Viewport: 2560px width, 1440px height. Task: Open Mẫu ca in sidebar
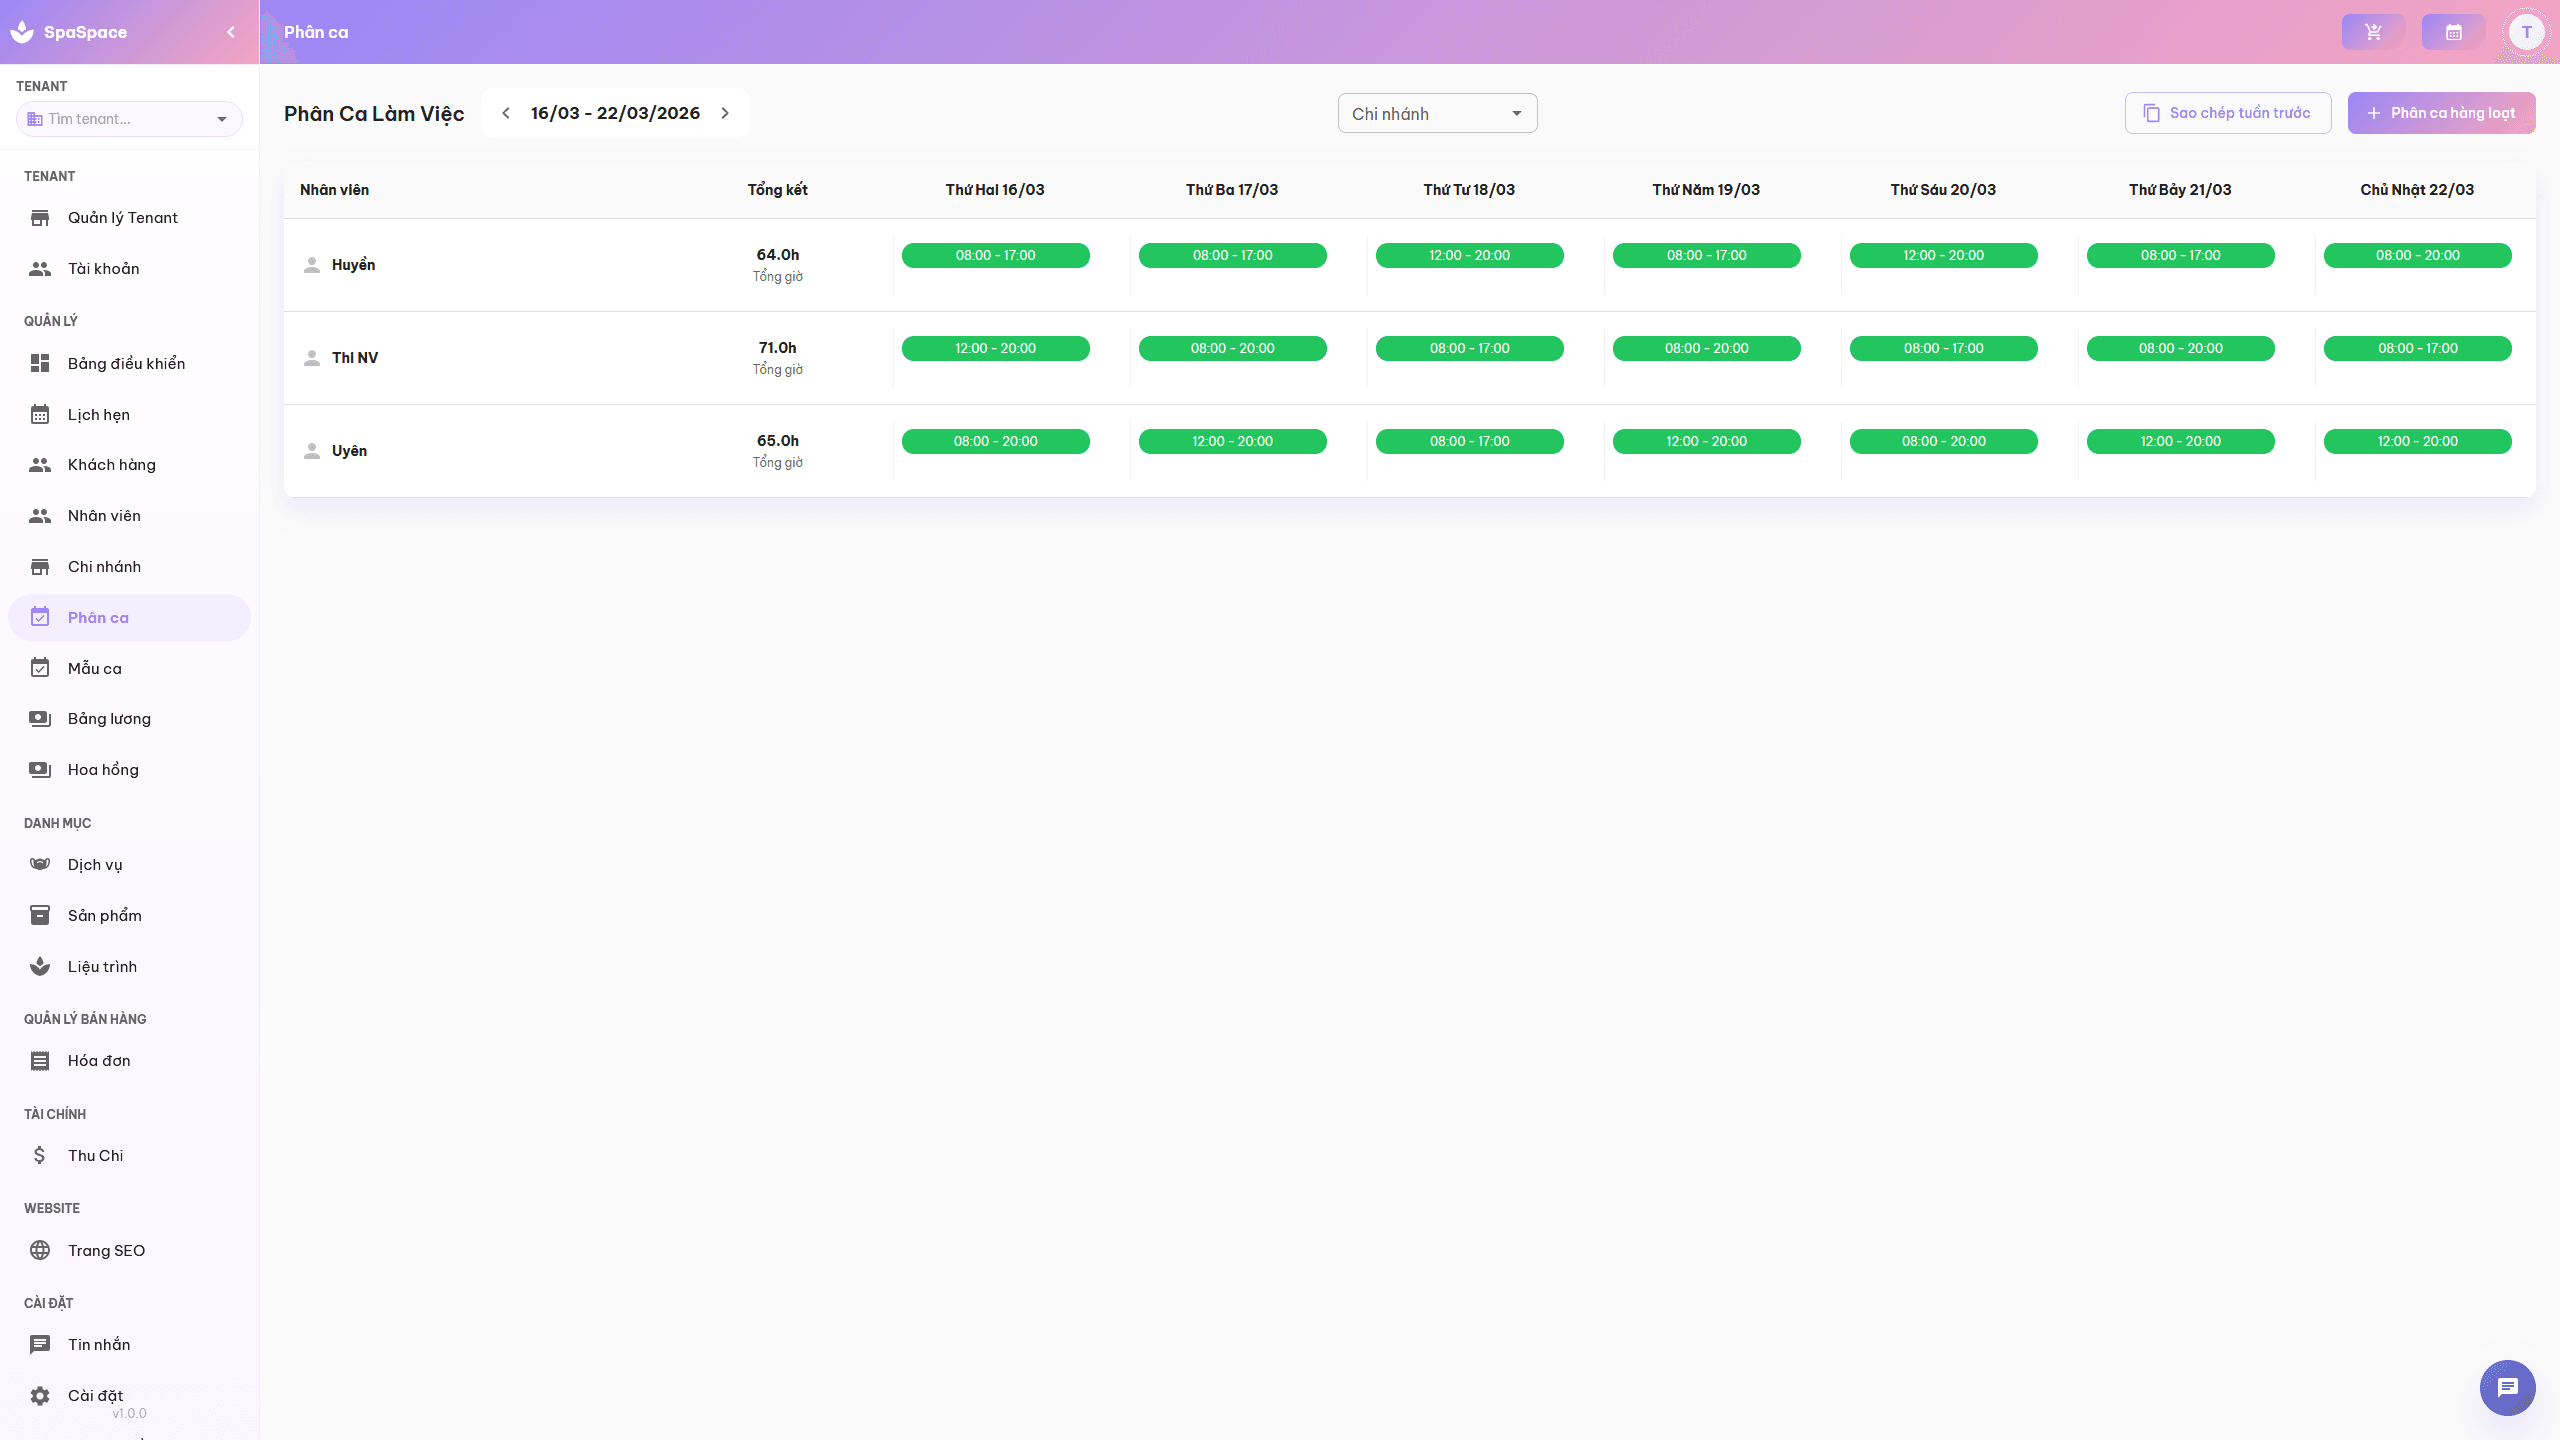coord(95,668)
